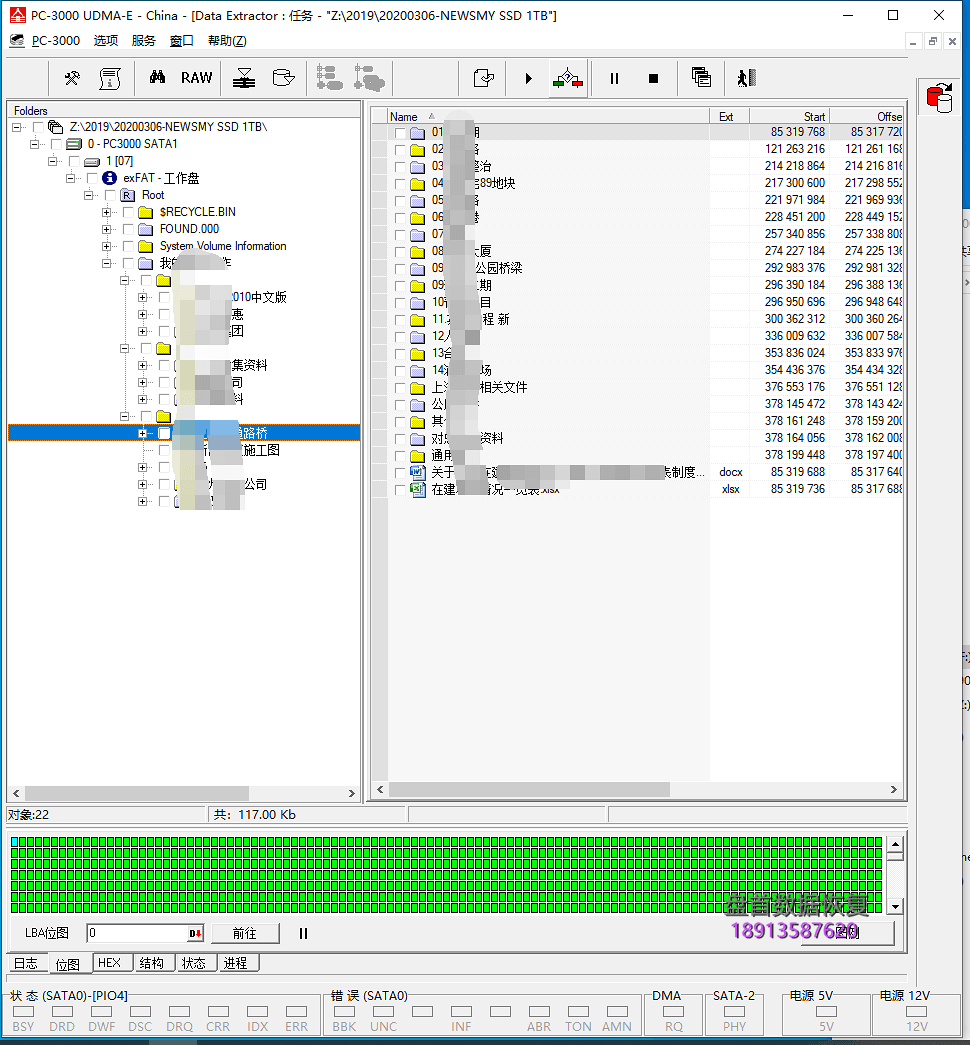Click the LBA位图 input field
Screen dimensions: 970x1045
[139, 933]
